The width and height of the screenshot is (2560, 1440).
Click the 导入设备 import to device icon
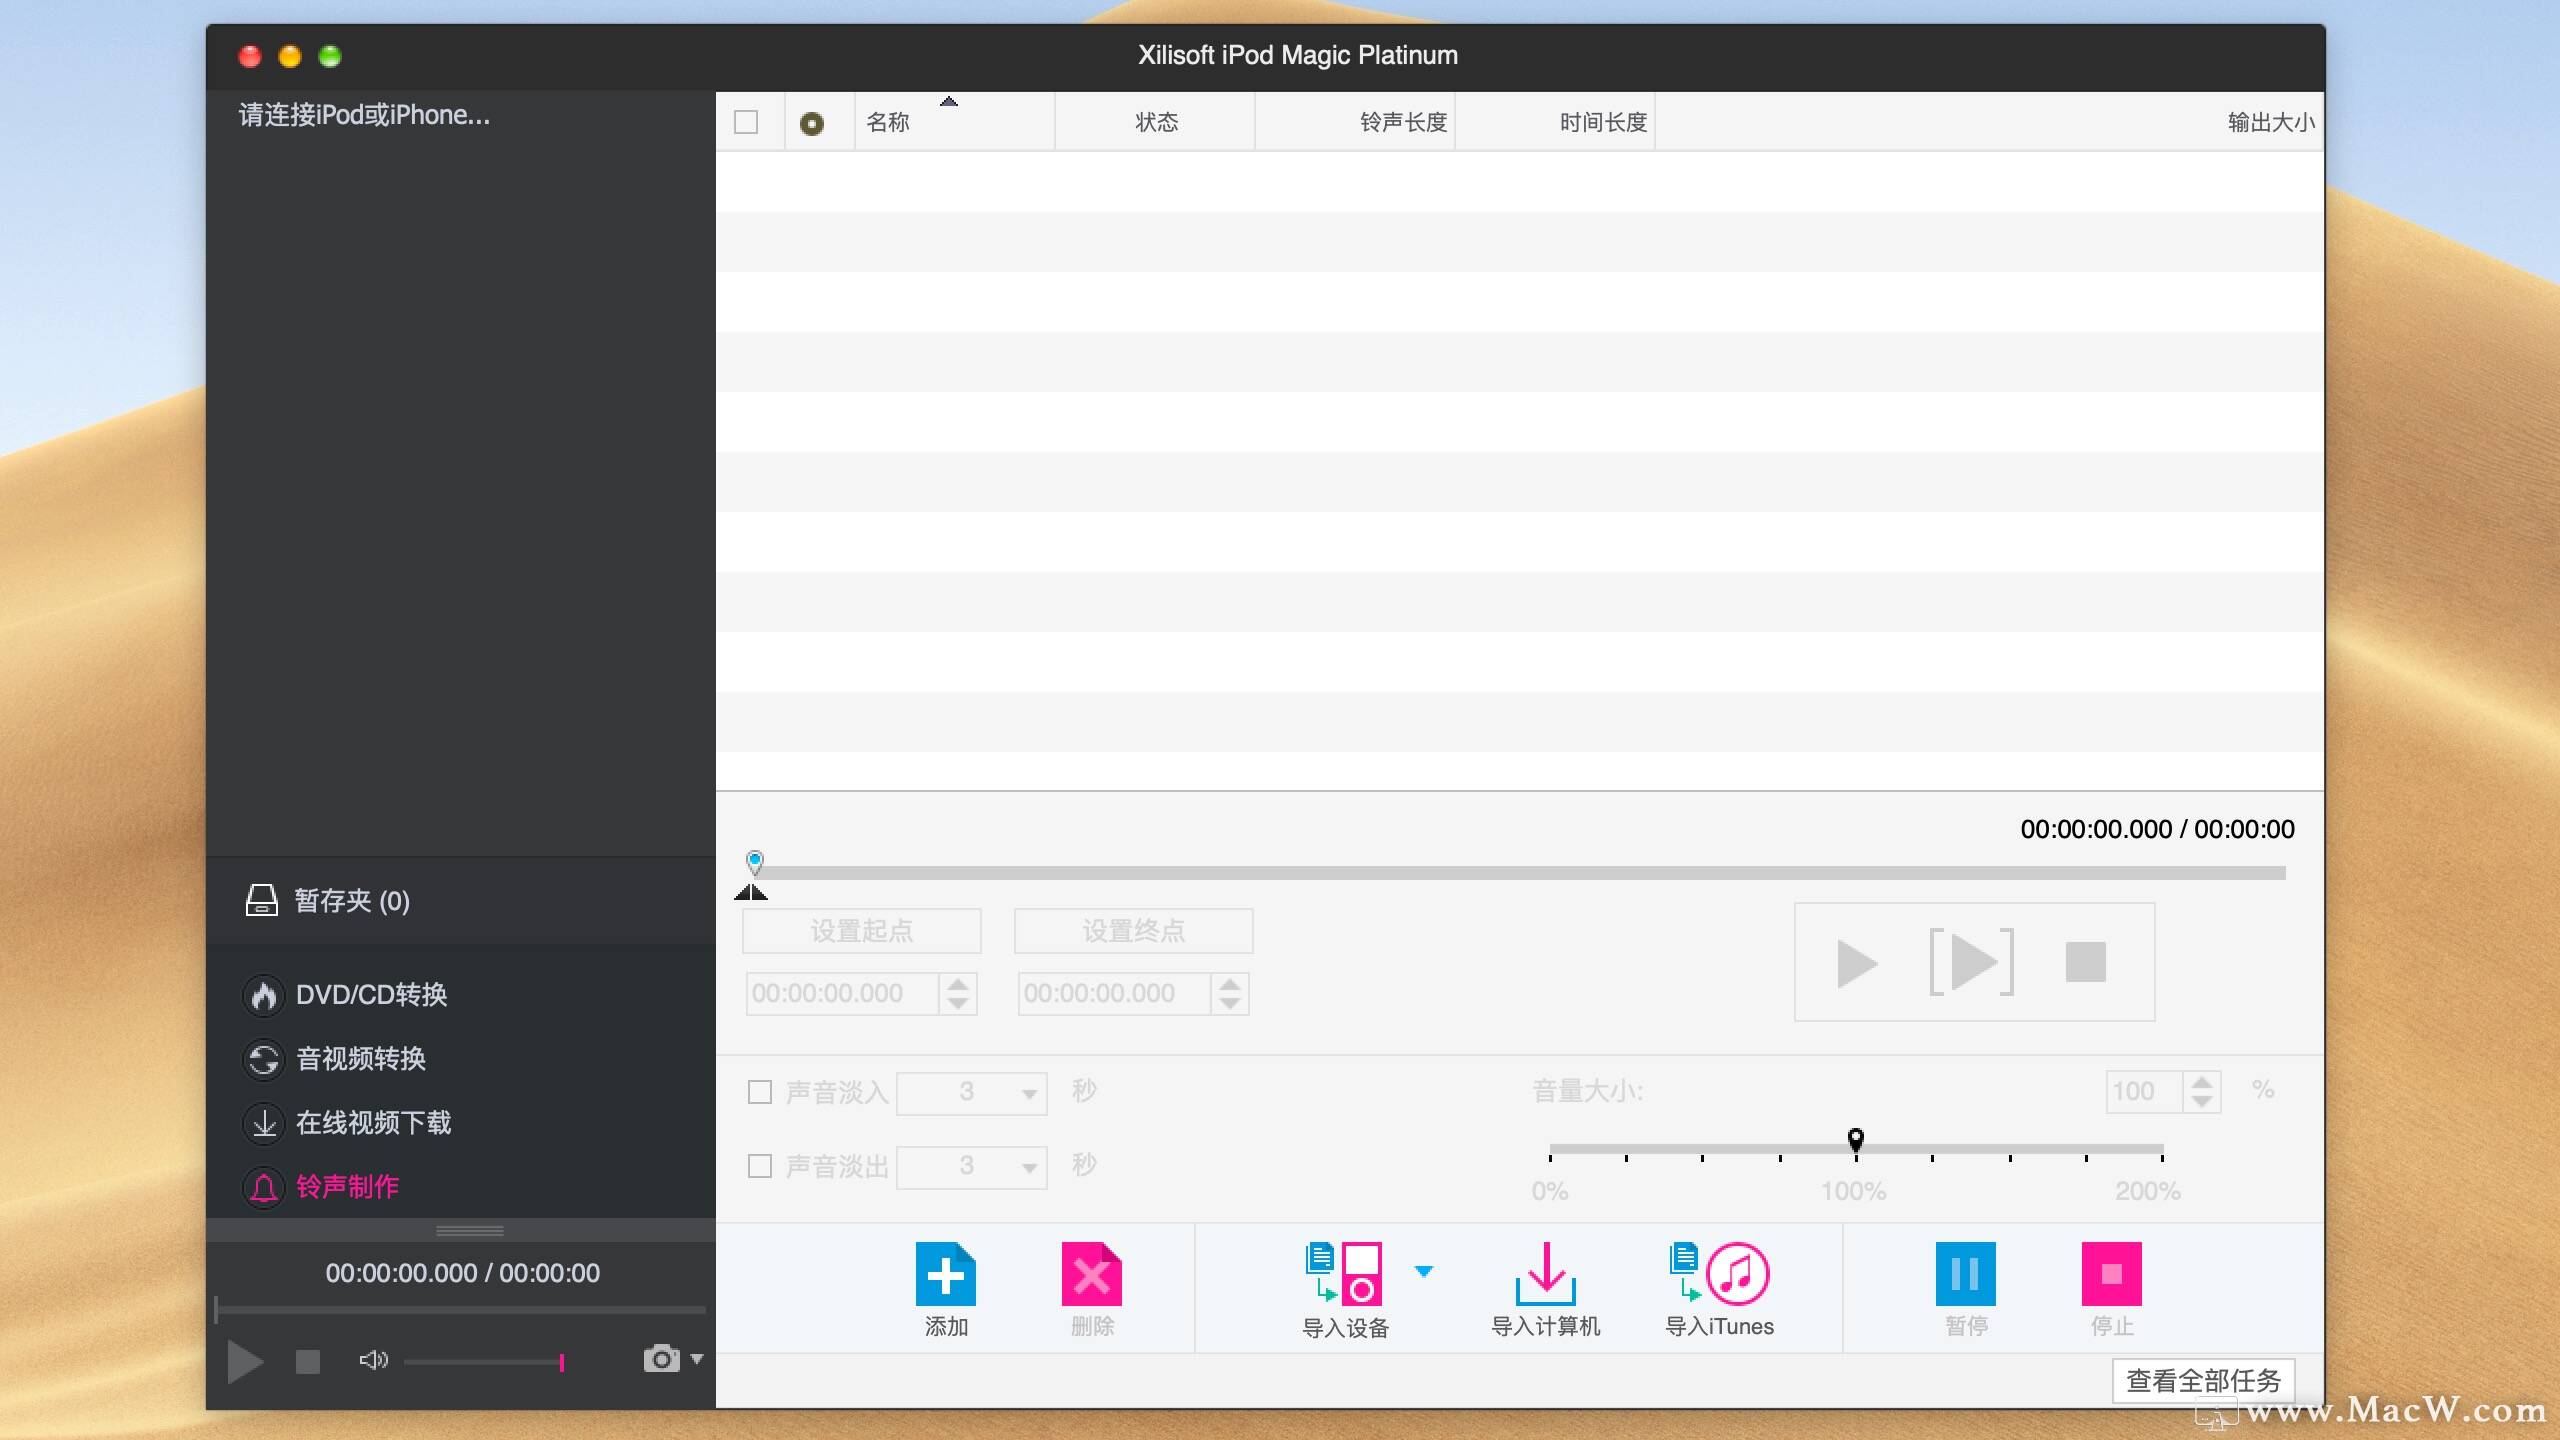(1344, 1273)
